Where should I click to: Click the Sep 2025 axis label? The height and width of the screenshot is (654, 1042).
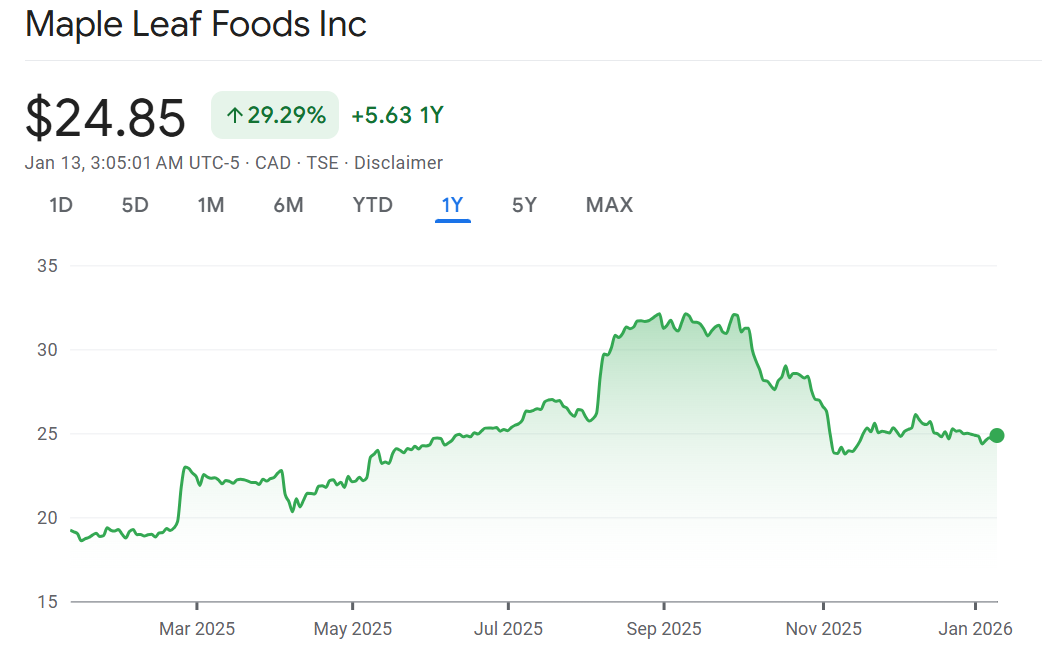click(x=663, y=629)
